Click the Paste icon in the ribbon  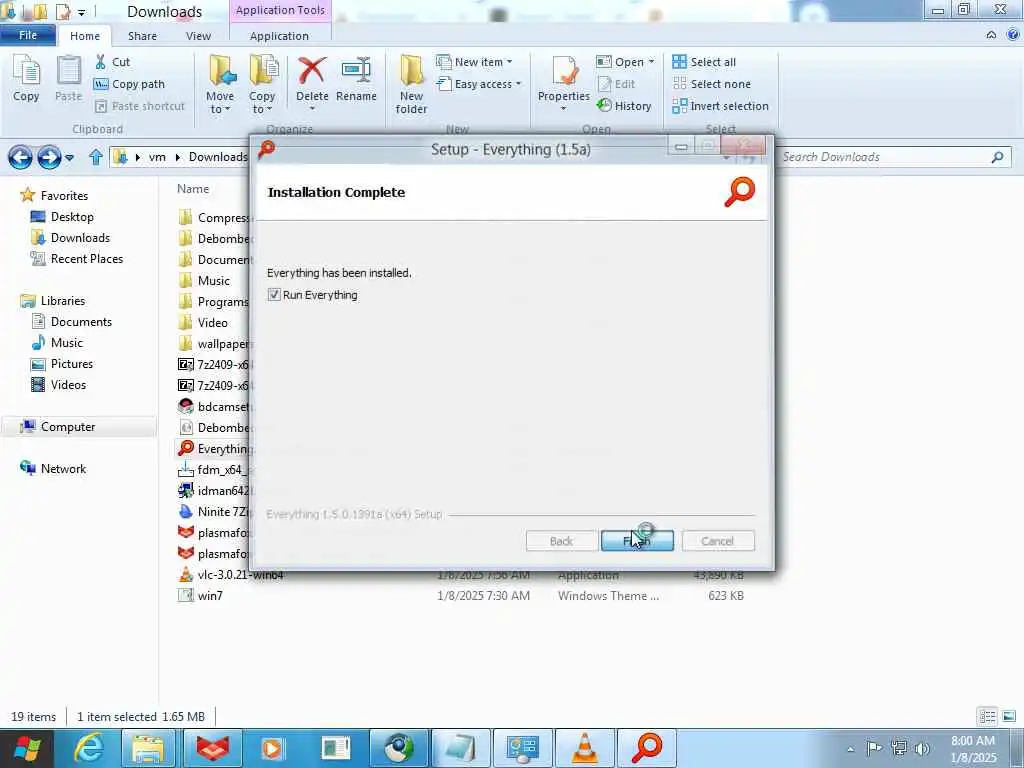(x=69, y=78)
